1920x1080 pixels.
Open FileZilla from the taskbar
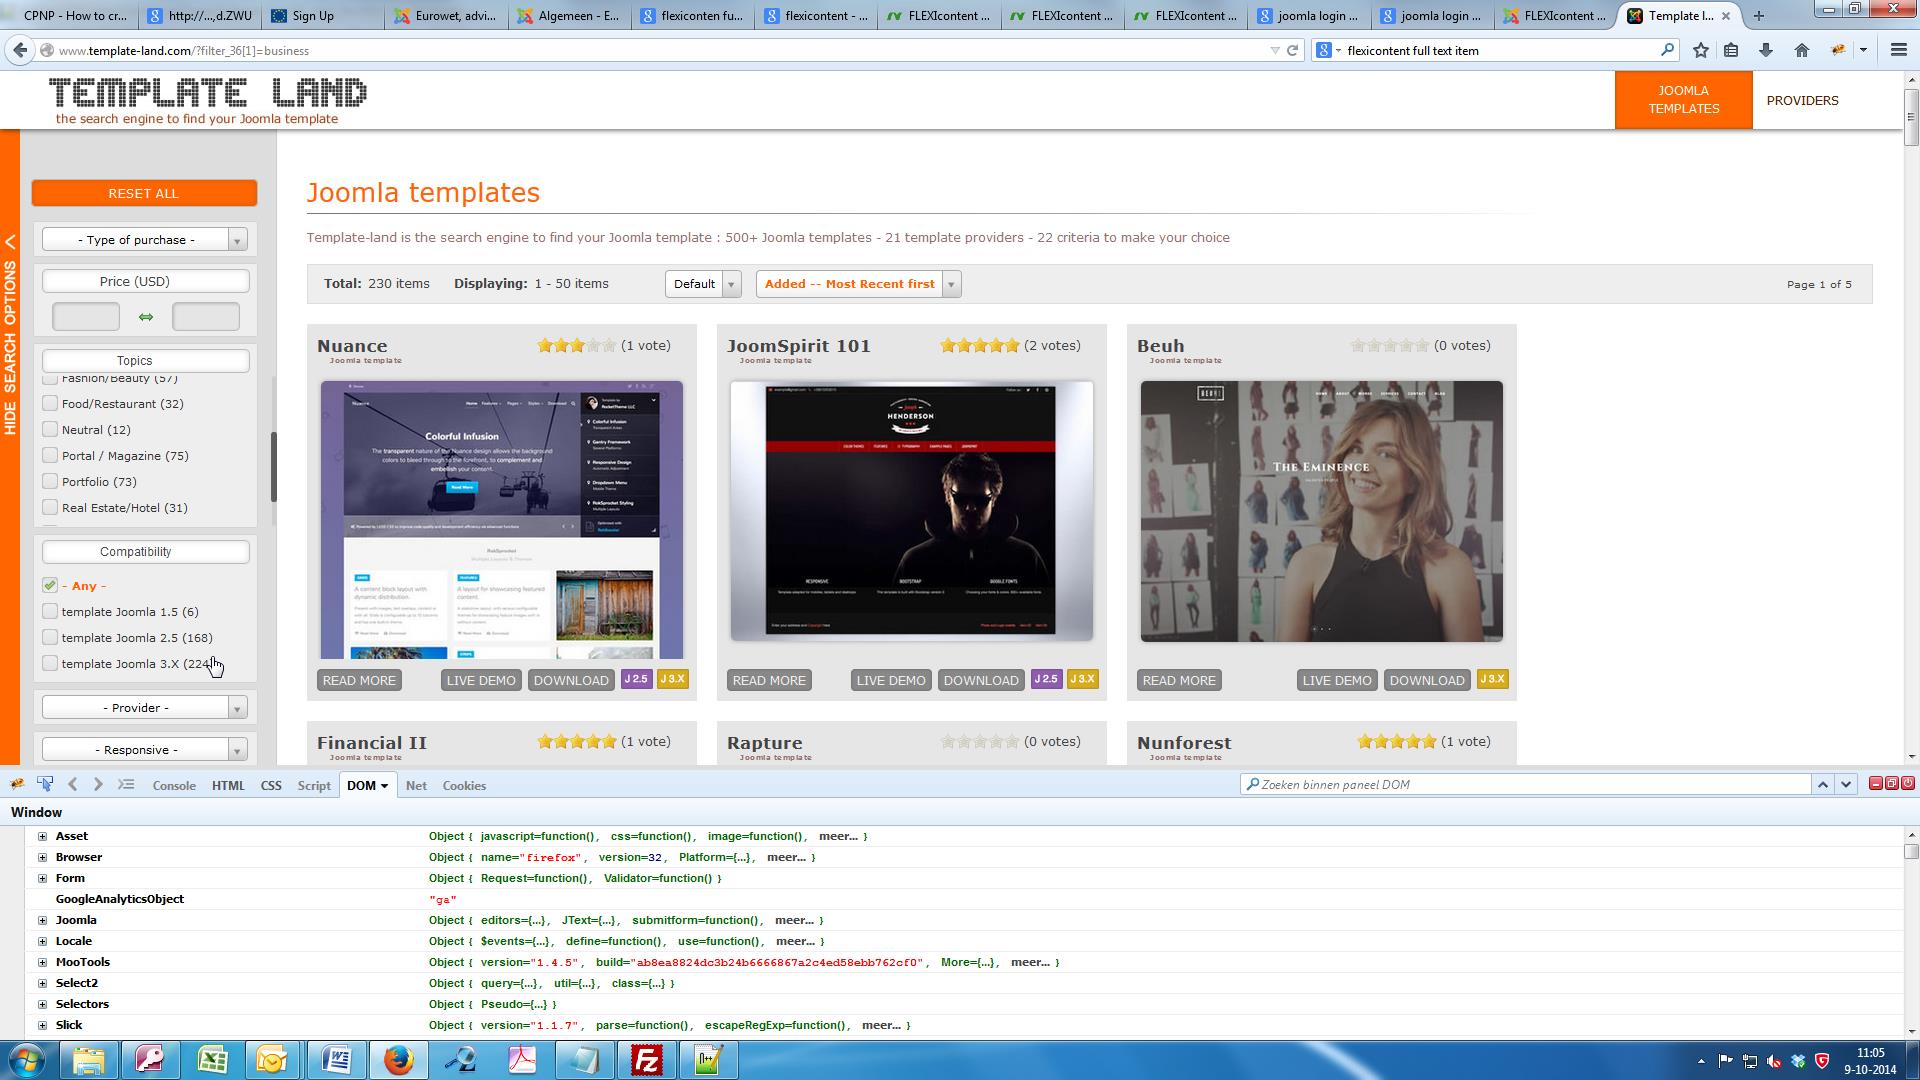[647, 1060]
